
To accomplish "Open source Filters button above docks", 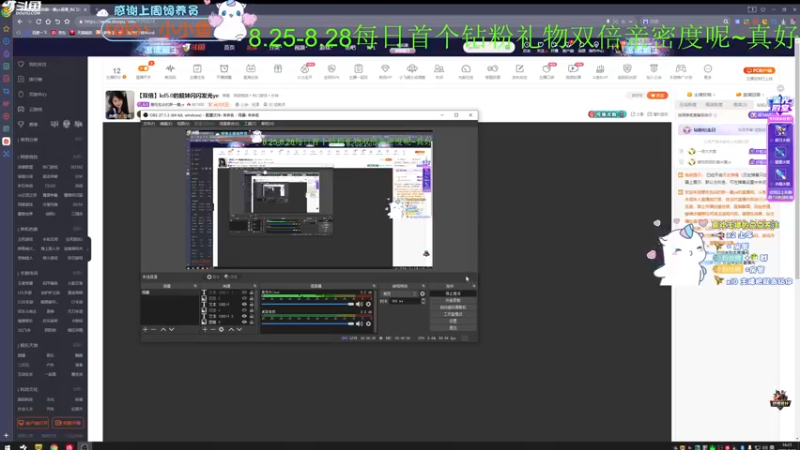I will click(231, 277).
